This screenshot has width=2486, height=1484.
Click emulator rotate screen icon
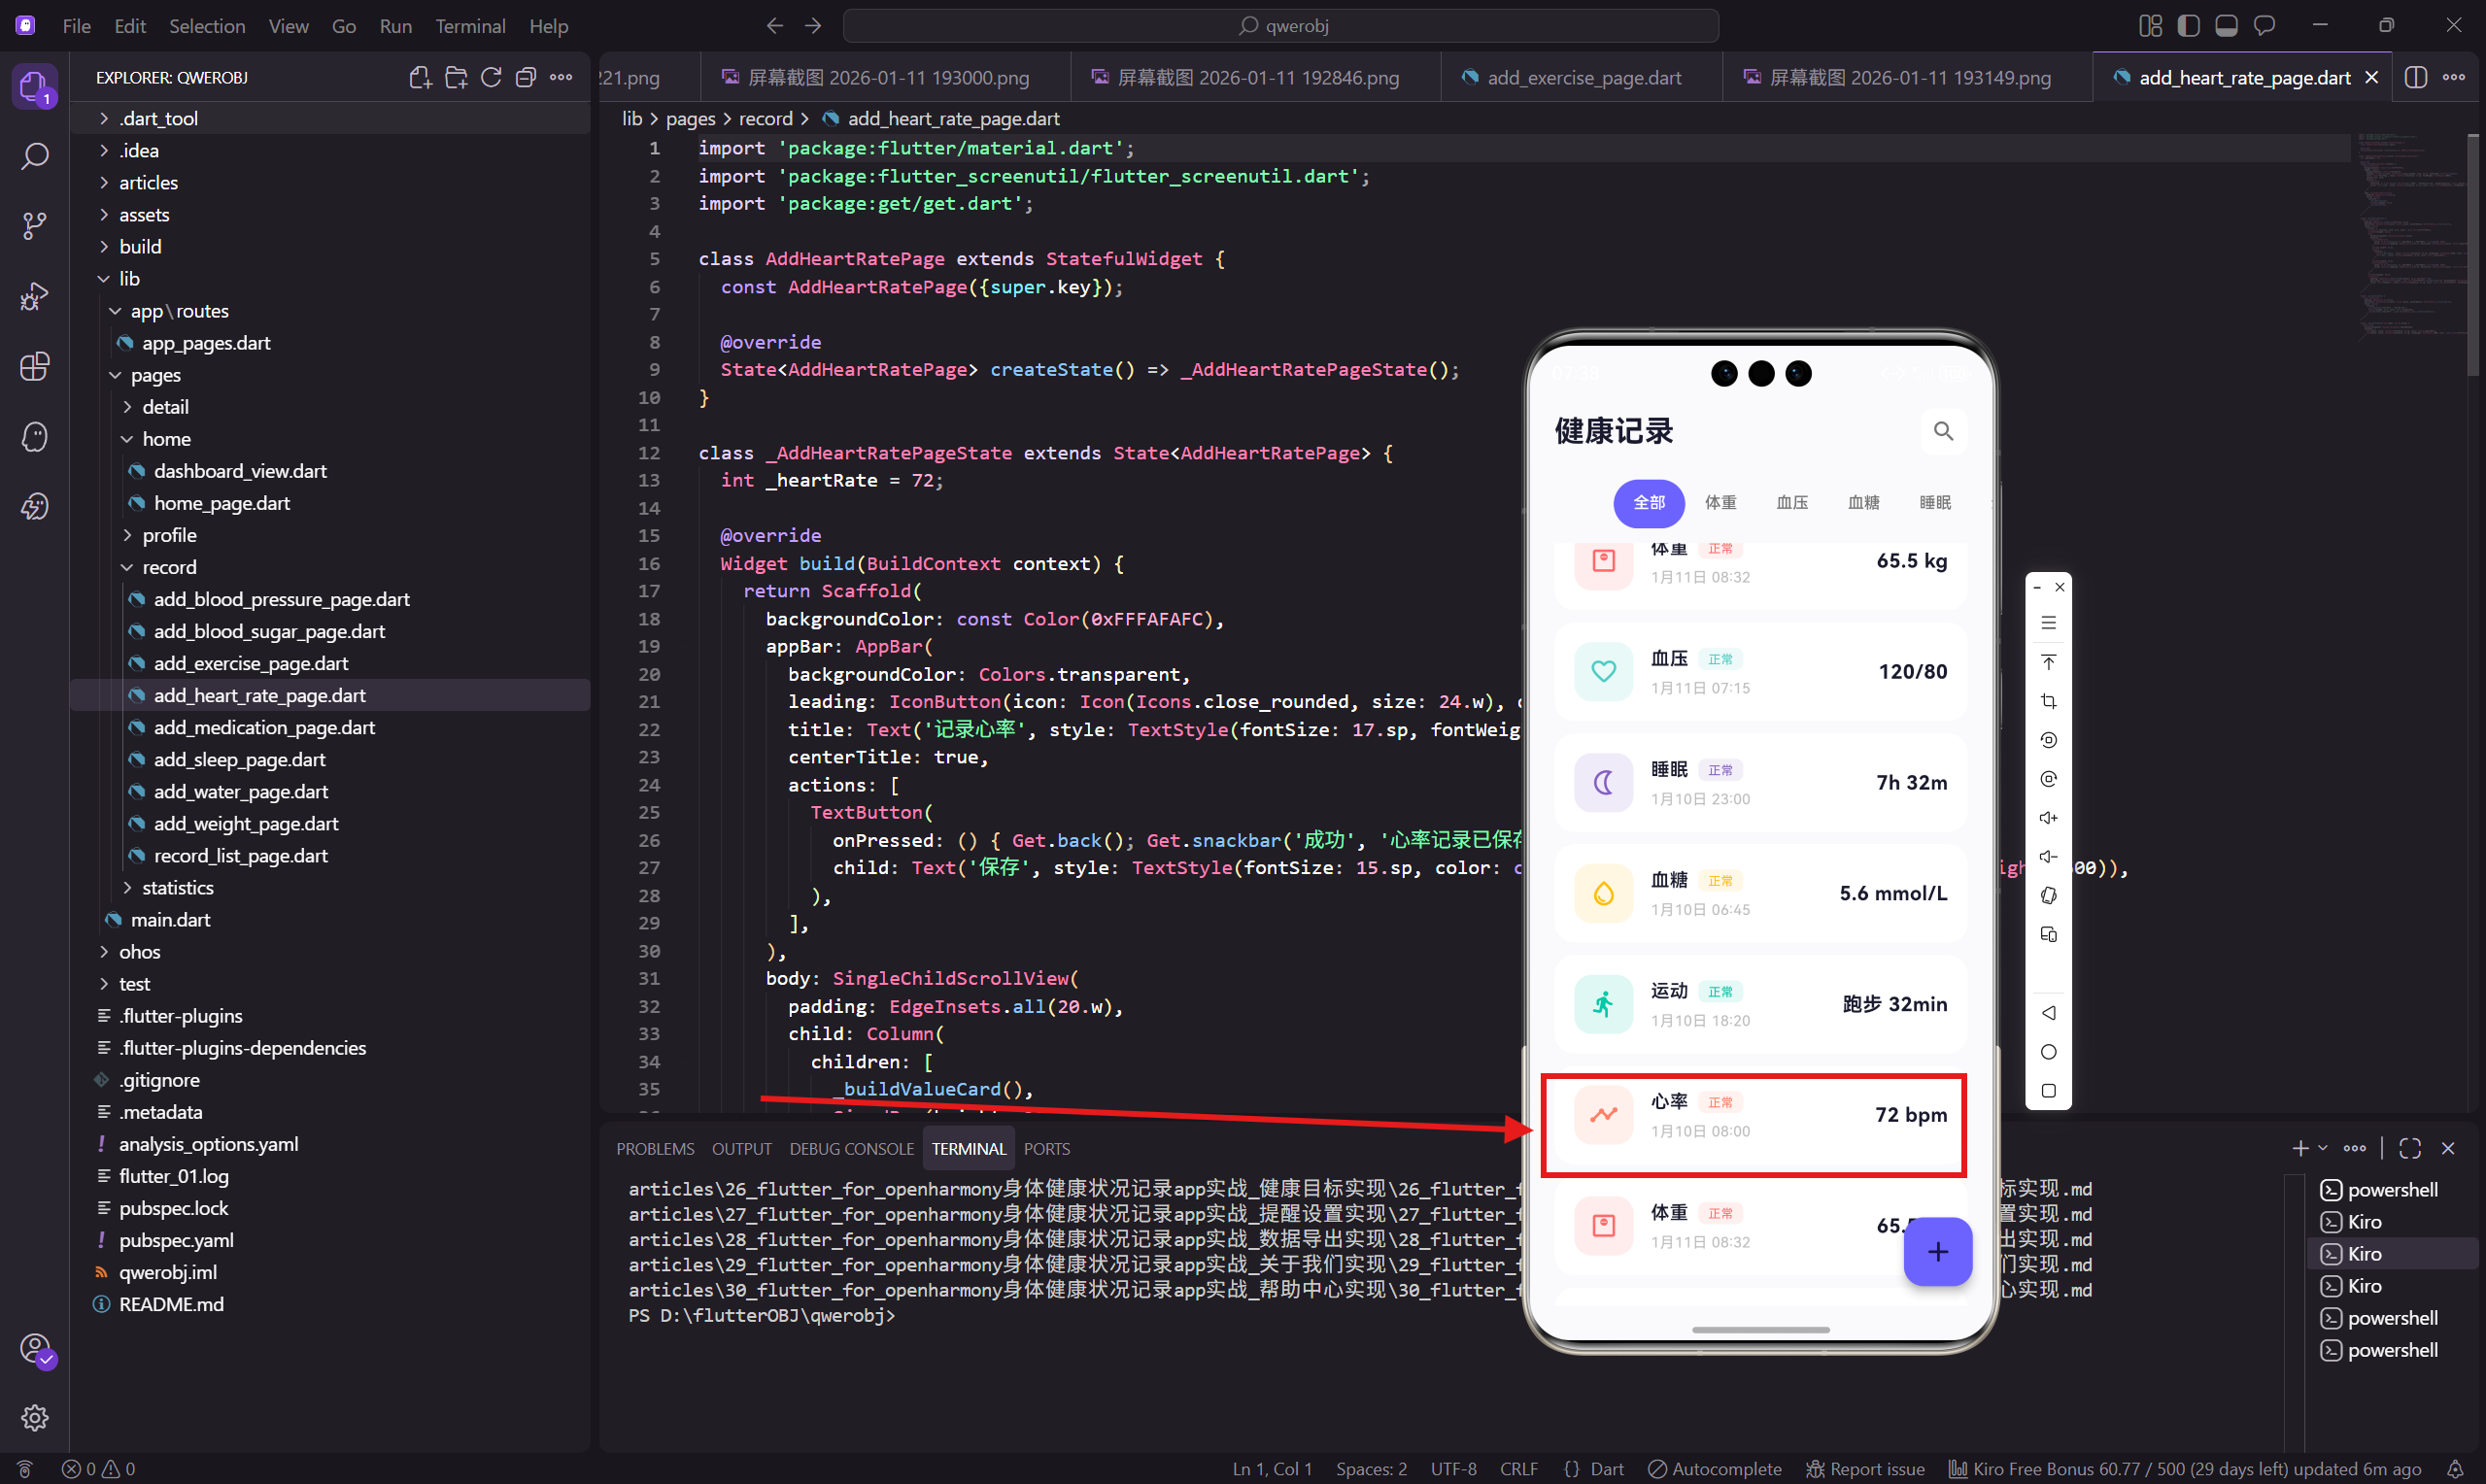(x=2048, y=895)
